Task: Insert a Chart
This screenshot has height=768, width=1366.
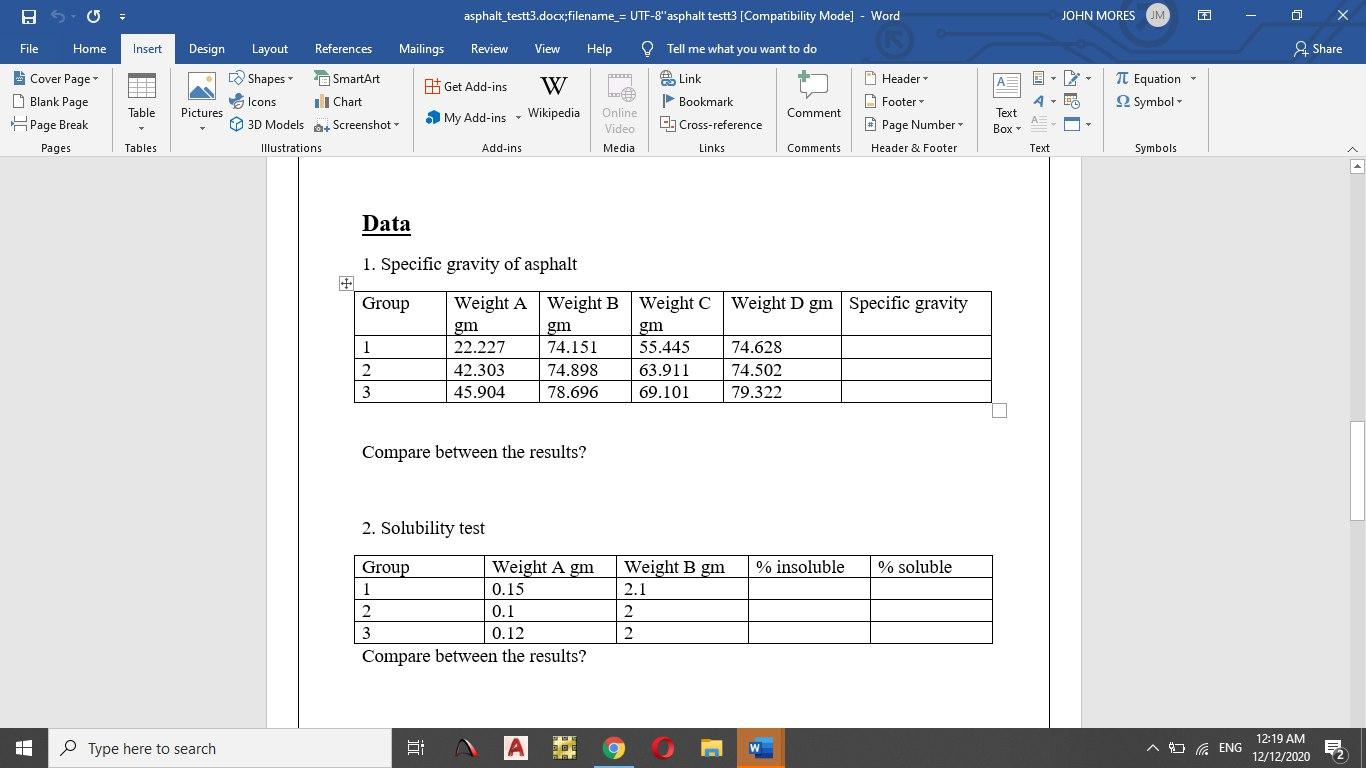Action: click(x=338, y=101)
